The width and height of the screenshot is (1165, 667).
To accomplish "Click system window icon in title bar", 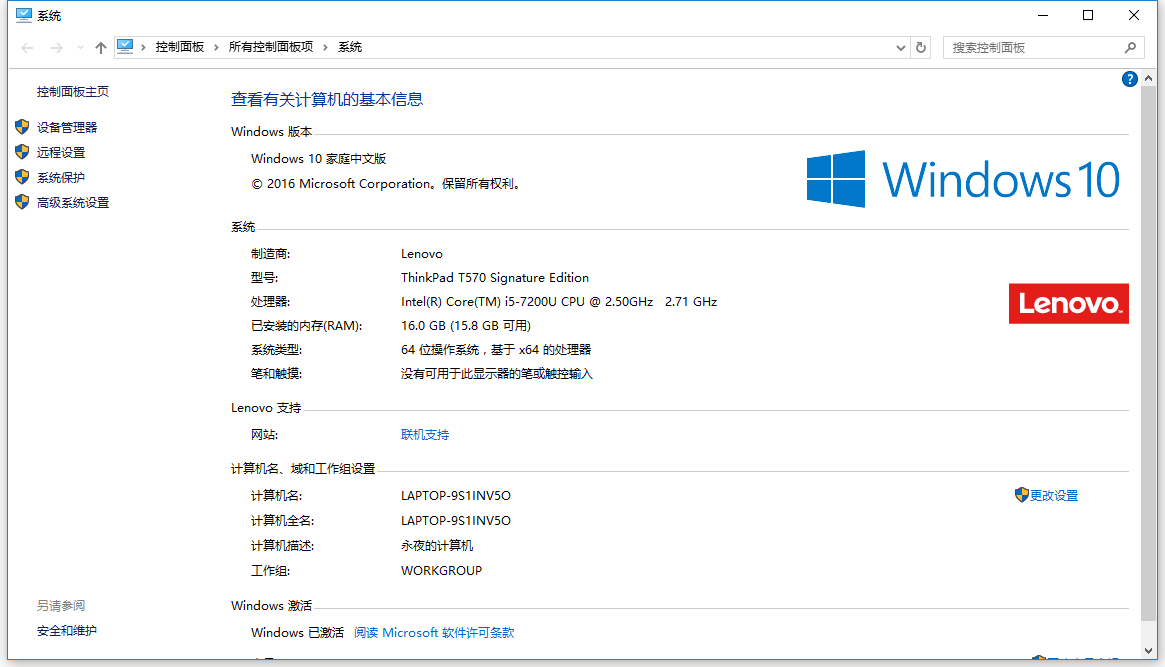I will [24, 15].
